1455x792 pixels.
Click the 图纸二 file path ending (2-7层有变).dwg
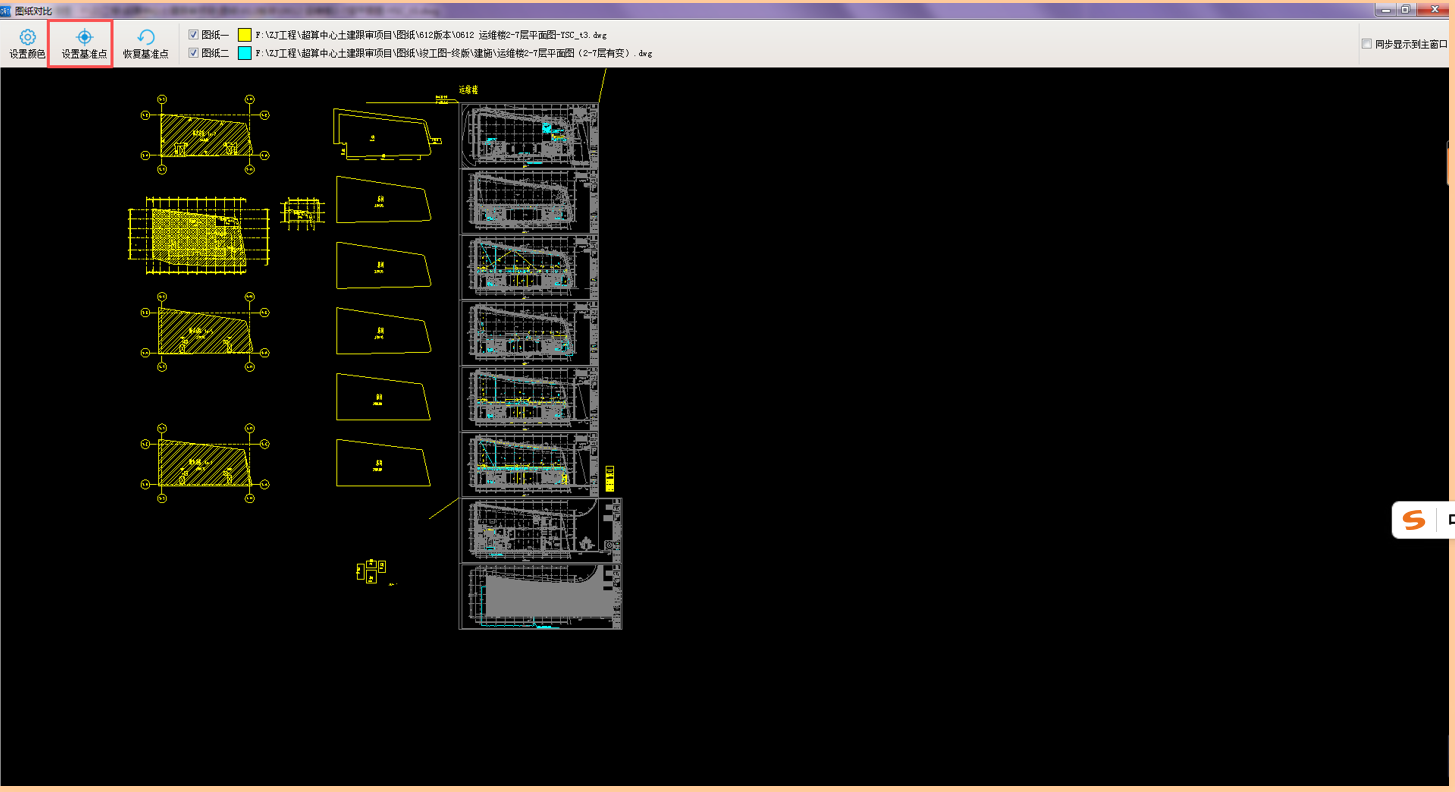(x=454, y=53)
